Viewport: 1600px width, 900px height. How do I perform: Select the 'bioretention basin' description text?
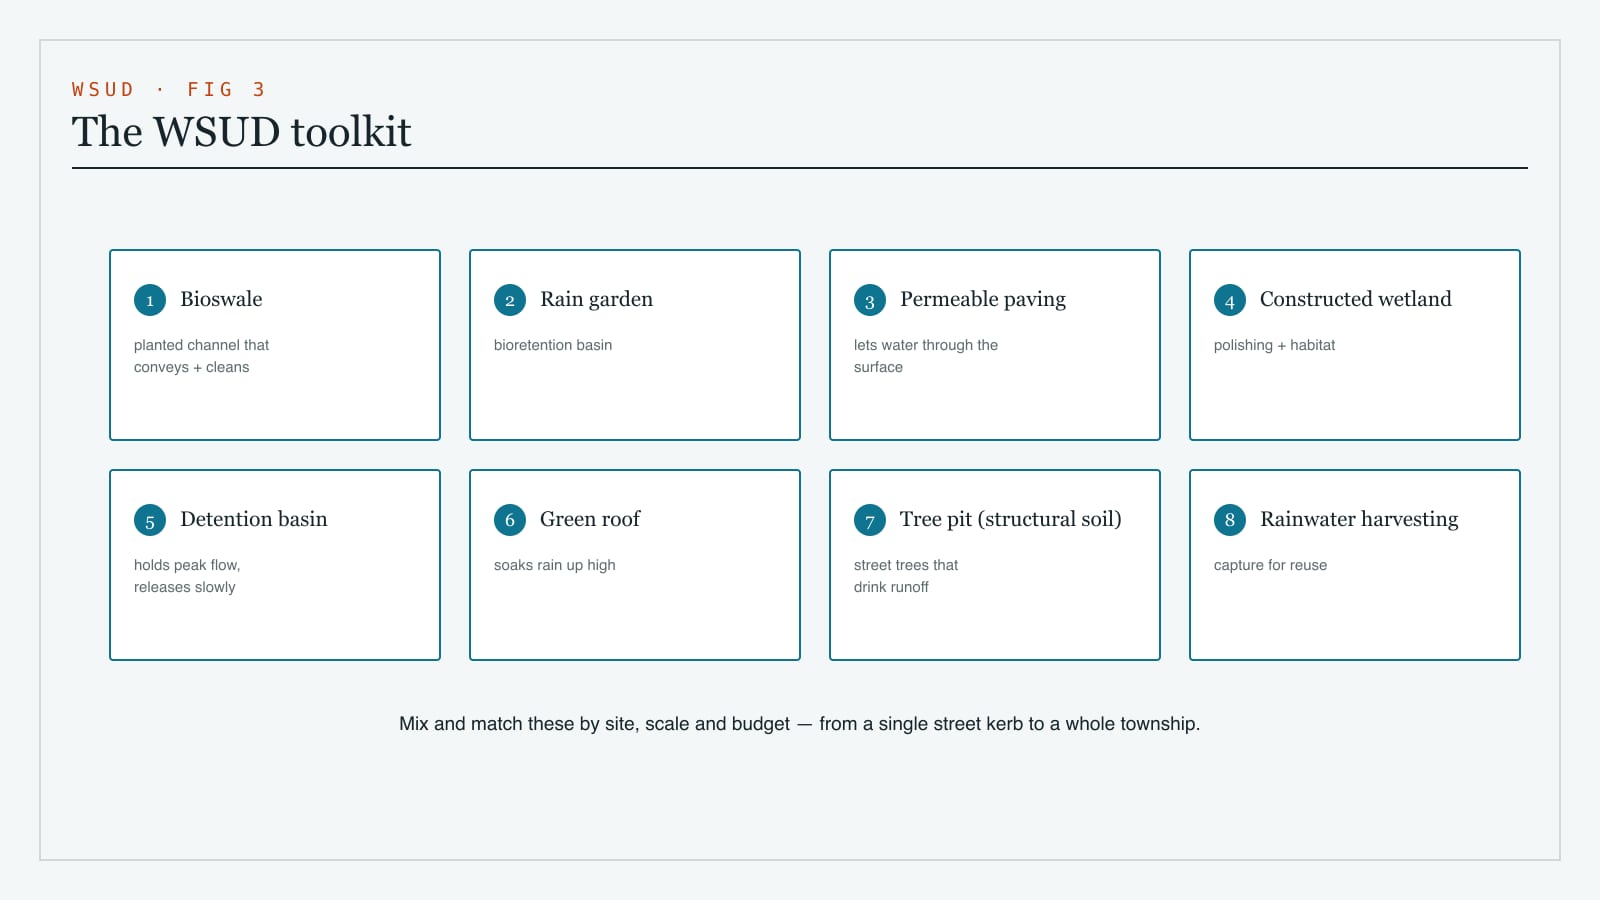point(553,345)
